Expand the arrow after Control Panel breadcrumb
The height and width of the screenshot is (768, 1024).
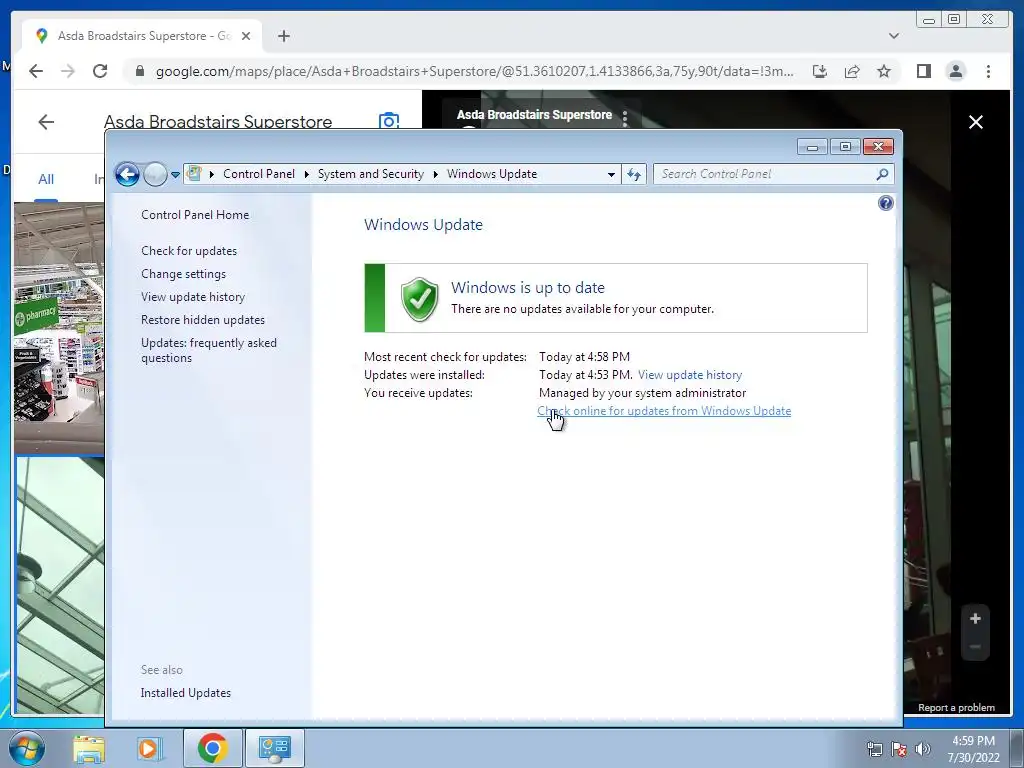tap(306, 174)
